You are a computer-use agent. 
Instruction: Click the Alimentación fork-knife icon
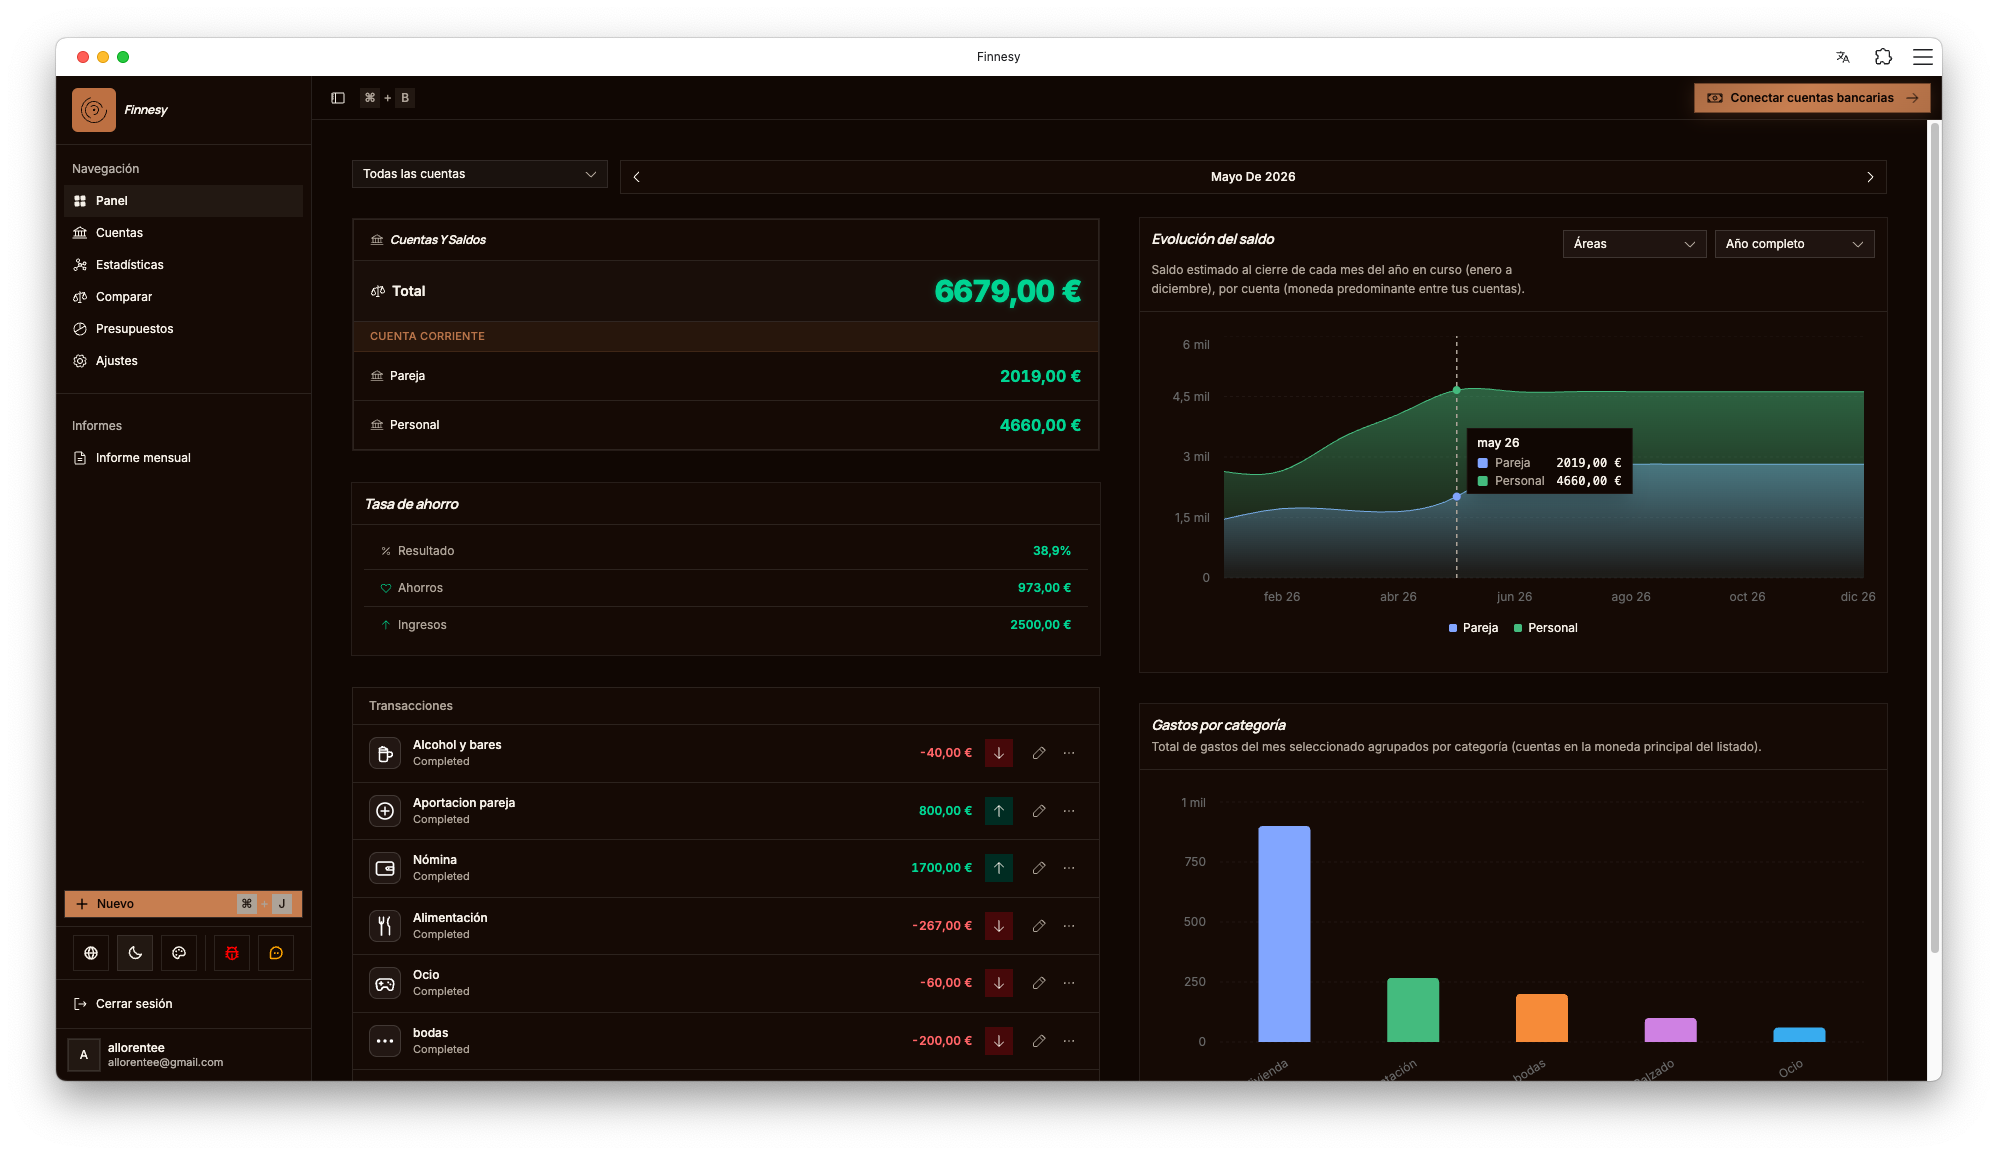[385, 926]
